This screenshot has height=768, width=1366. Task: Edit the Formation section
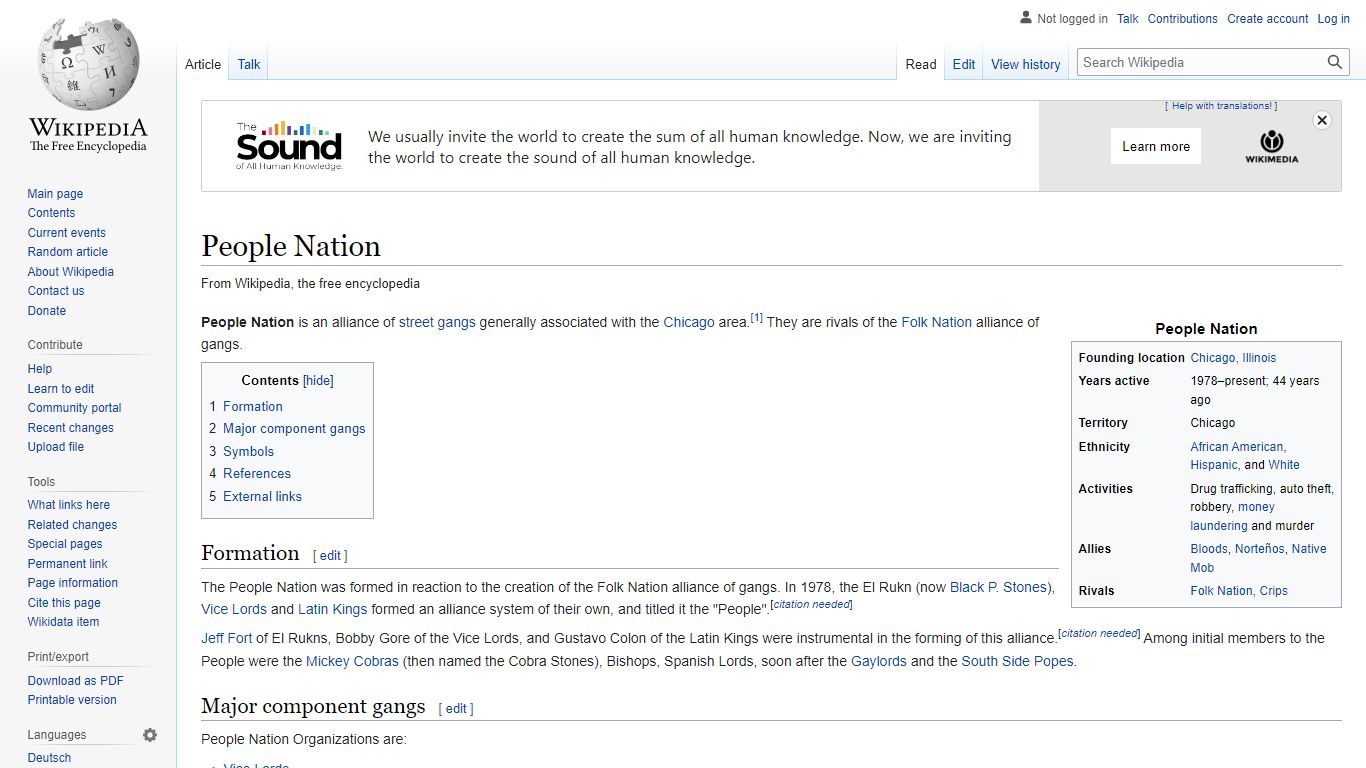(x=330, y=556)
